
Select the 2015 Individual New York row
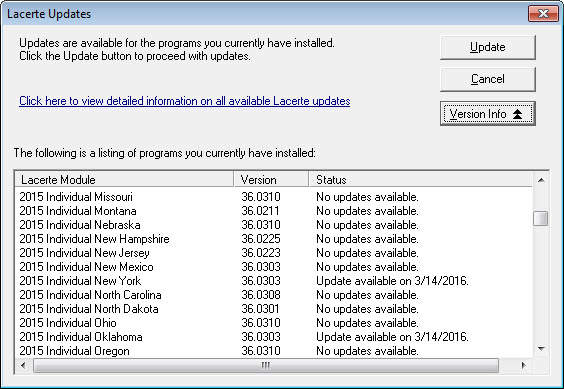click(273, 281)
